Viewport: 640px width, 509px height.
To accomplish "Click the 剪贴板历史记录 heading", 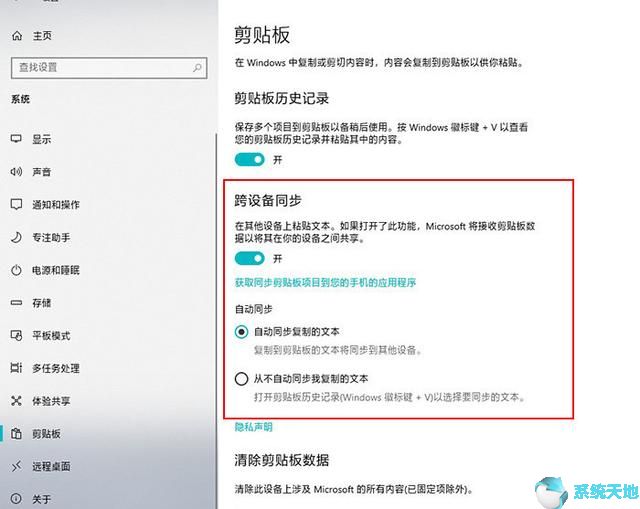I will point(282,98).
